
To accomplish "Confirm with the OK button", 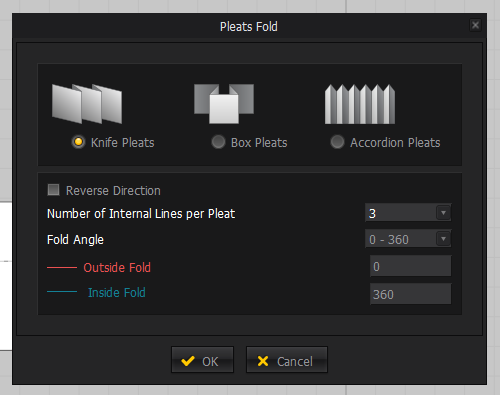I will (202, 360).
